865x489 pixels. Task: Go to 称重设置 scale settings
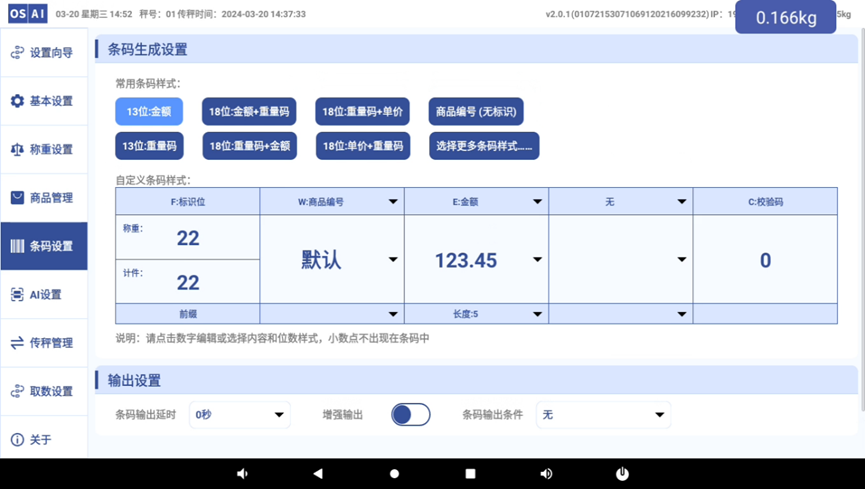(43, 149)
